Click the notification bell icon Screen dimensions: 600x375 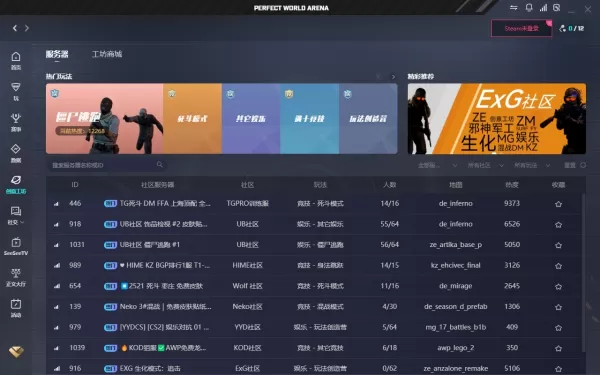pyautogui.click(x=529, y=8)
